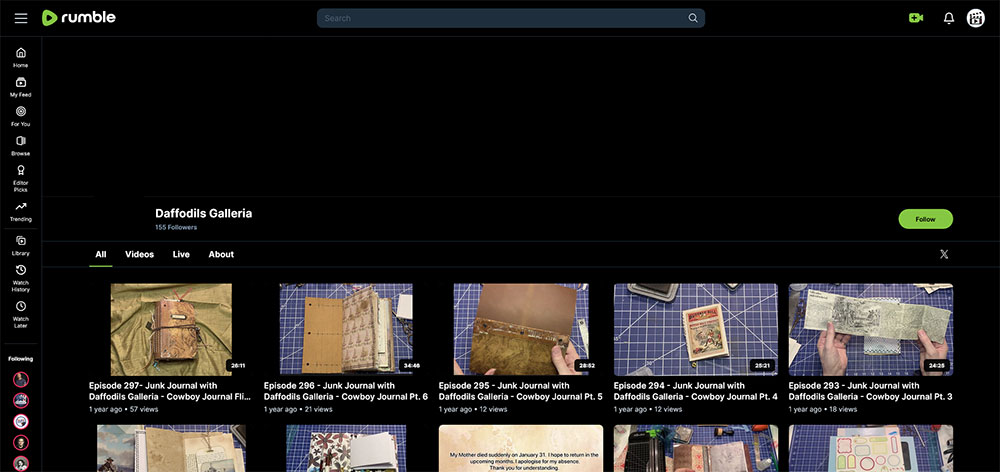Open Editor Picks in sidebar
This screenshot has height=472, width=1000.
(20, 179)
